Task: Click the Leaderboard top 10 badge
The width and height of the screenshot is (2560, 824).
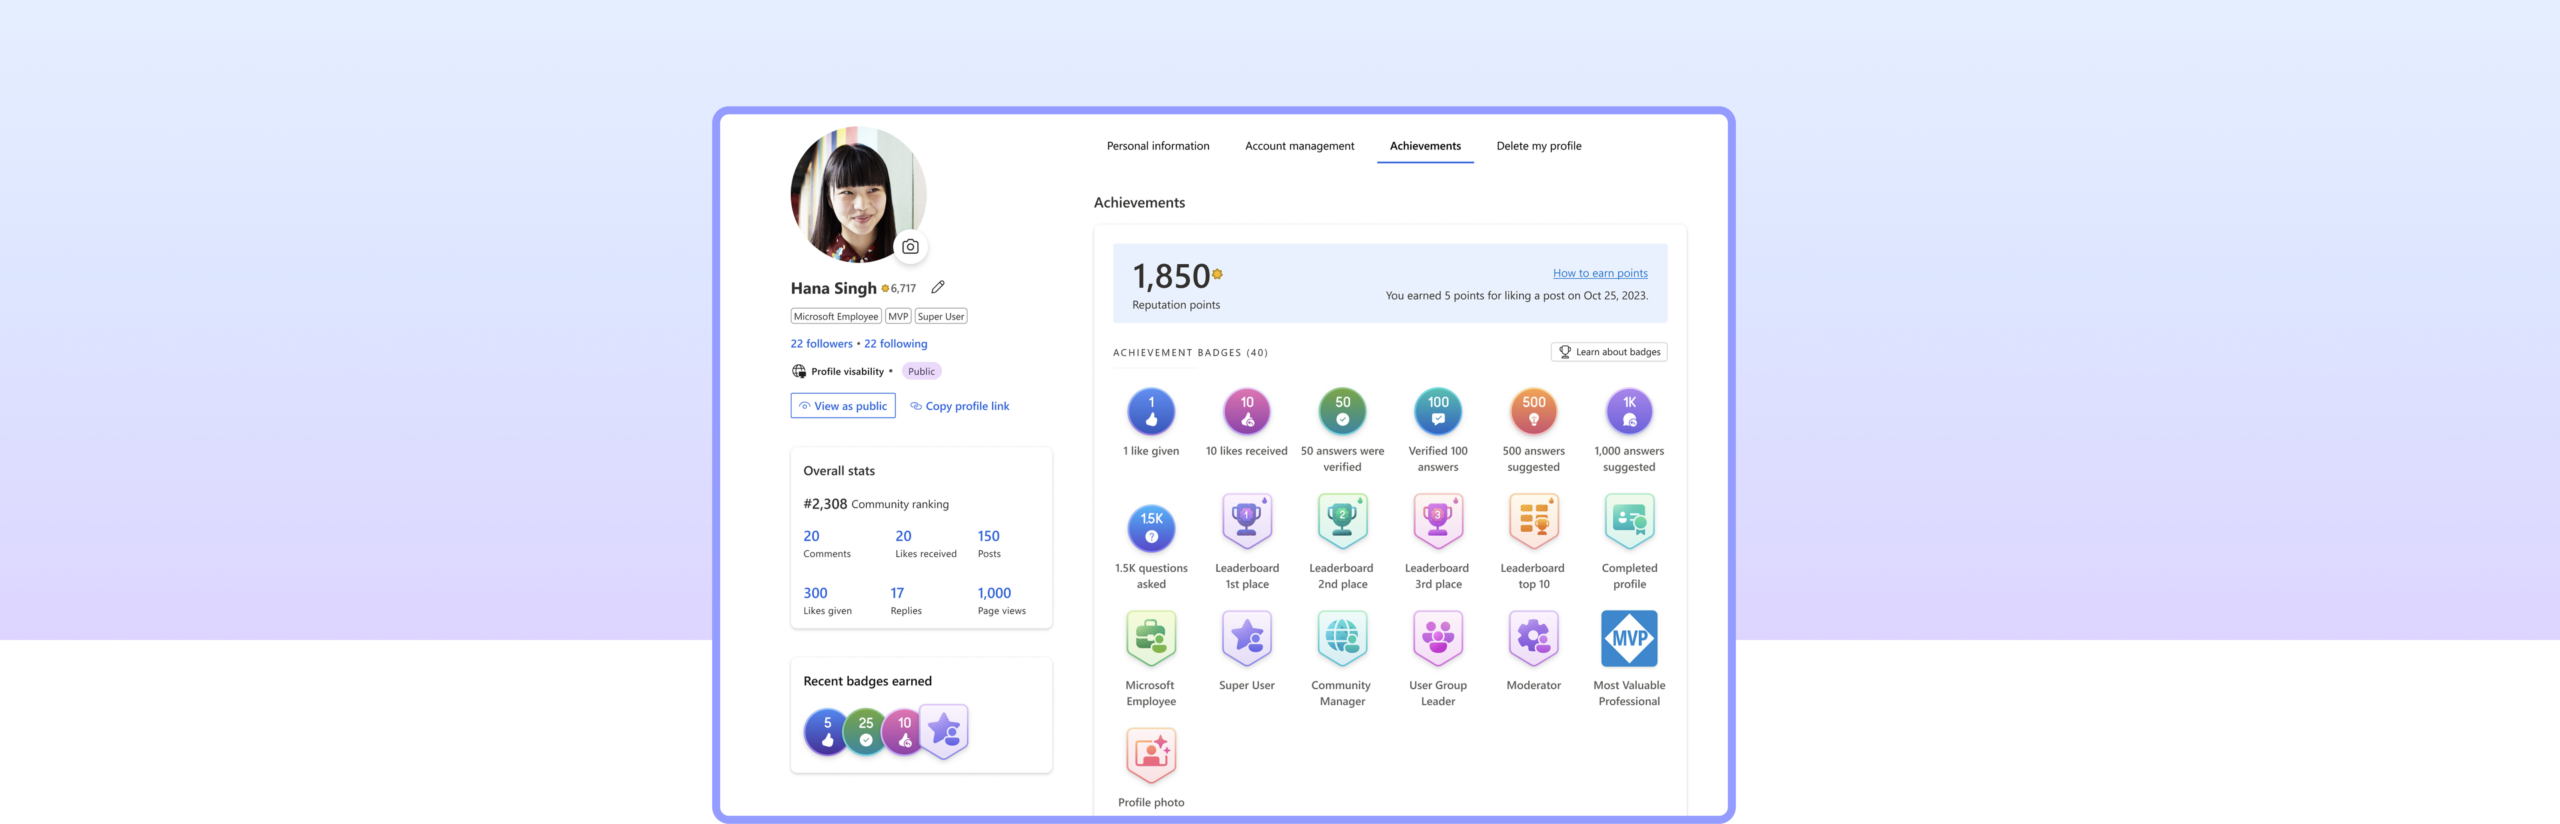Action: 1534,522
